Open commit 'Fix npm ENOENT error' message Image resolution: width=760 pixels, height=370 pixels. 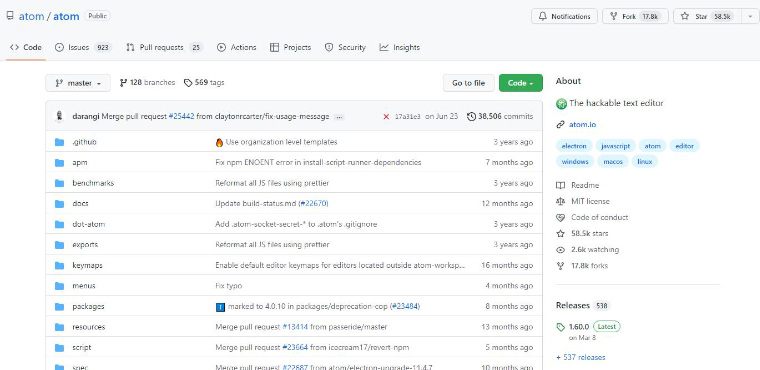(318, 162)
